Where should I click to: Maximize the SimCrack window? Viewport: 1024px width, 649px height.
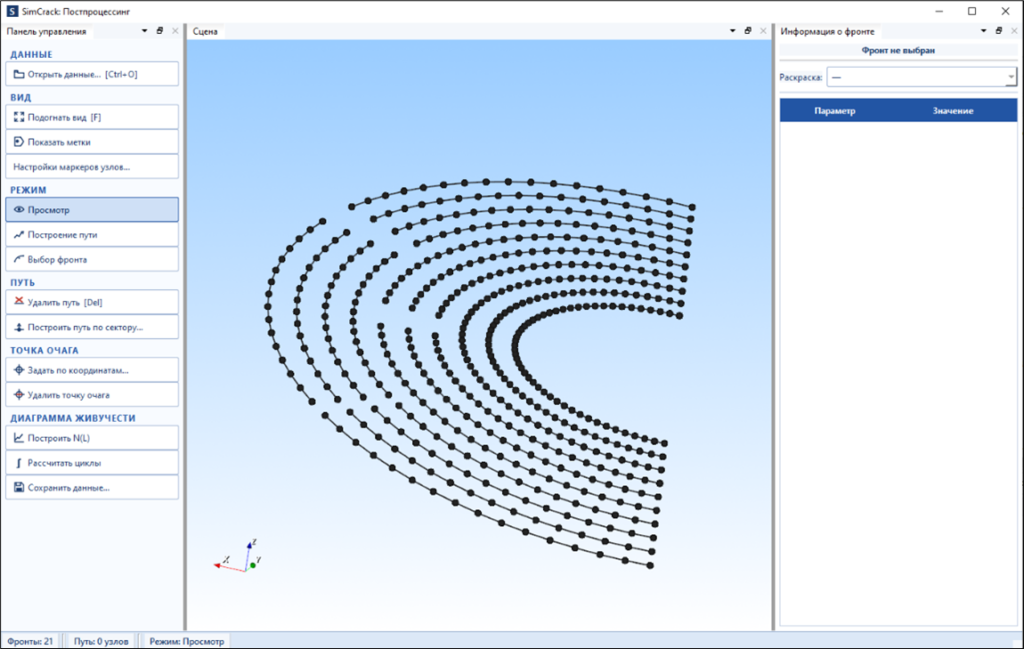point(972,11)
